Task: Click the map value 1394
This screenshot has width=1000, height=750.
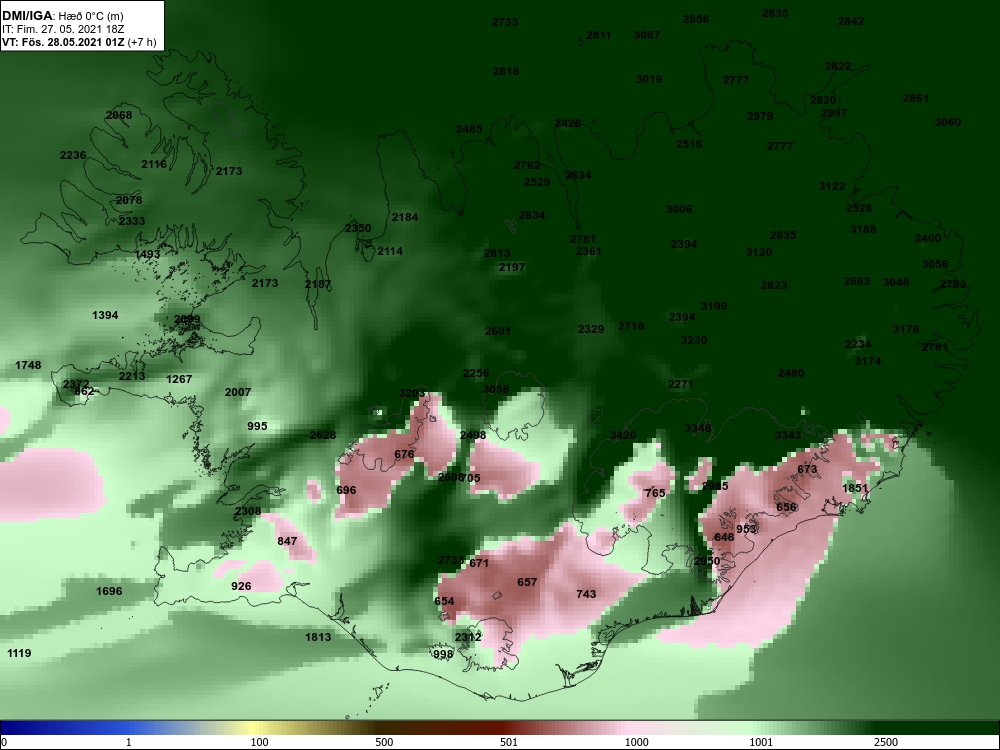Action: (105, 316)
